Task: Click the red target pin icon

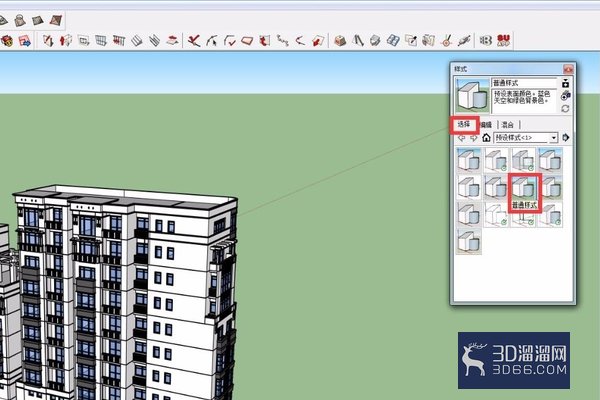Action: click(446, 40)
